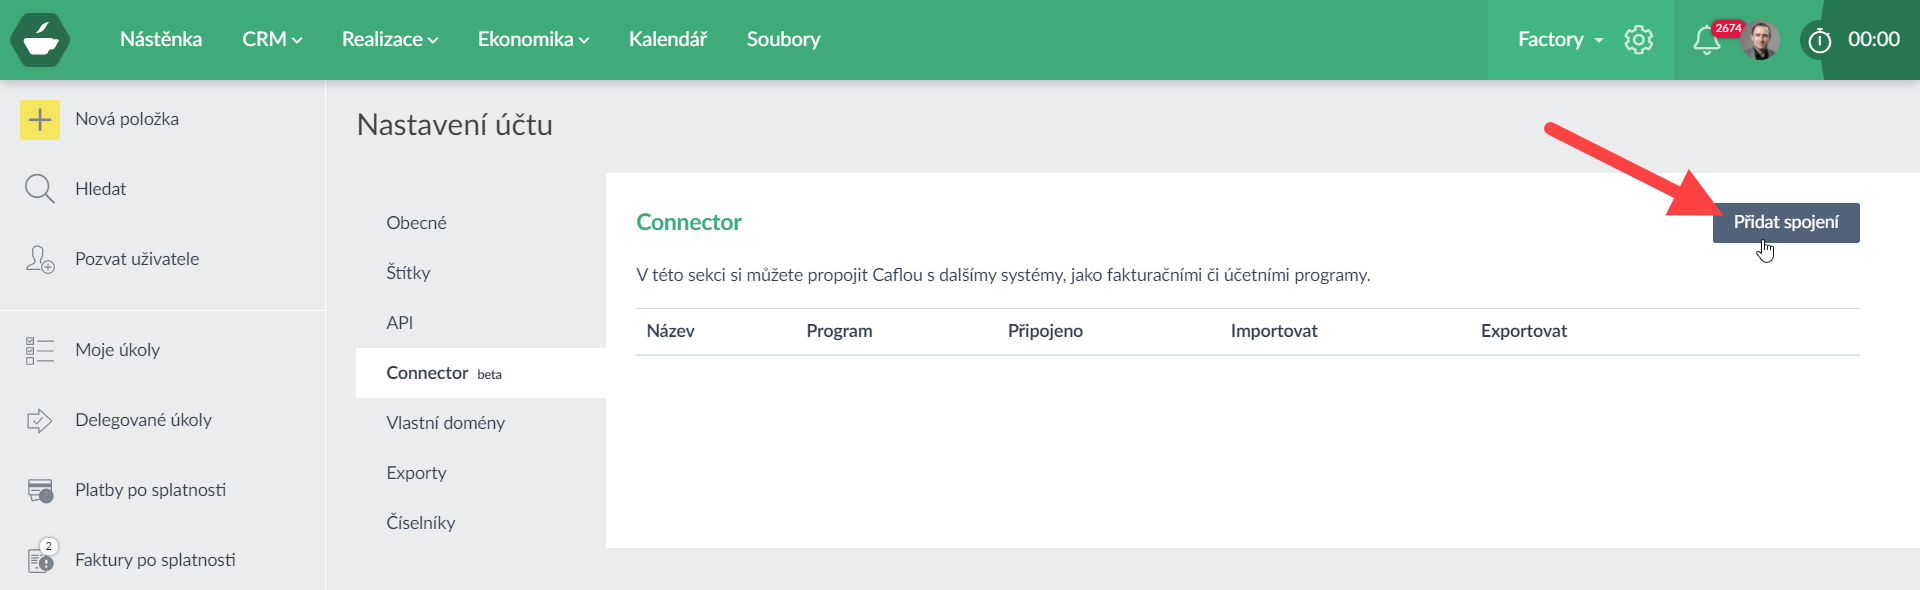Viewport: 1920px width, 590px height.
Task: Click the Moje úkoly checklist icon
Action: pos(40,350)
